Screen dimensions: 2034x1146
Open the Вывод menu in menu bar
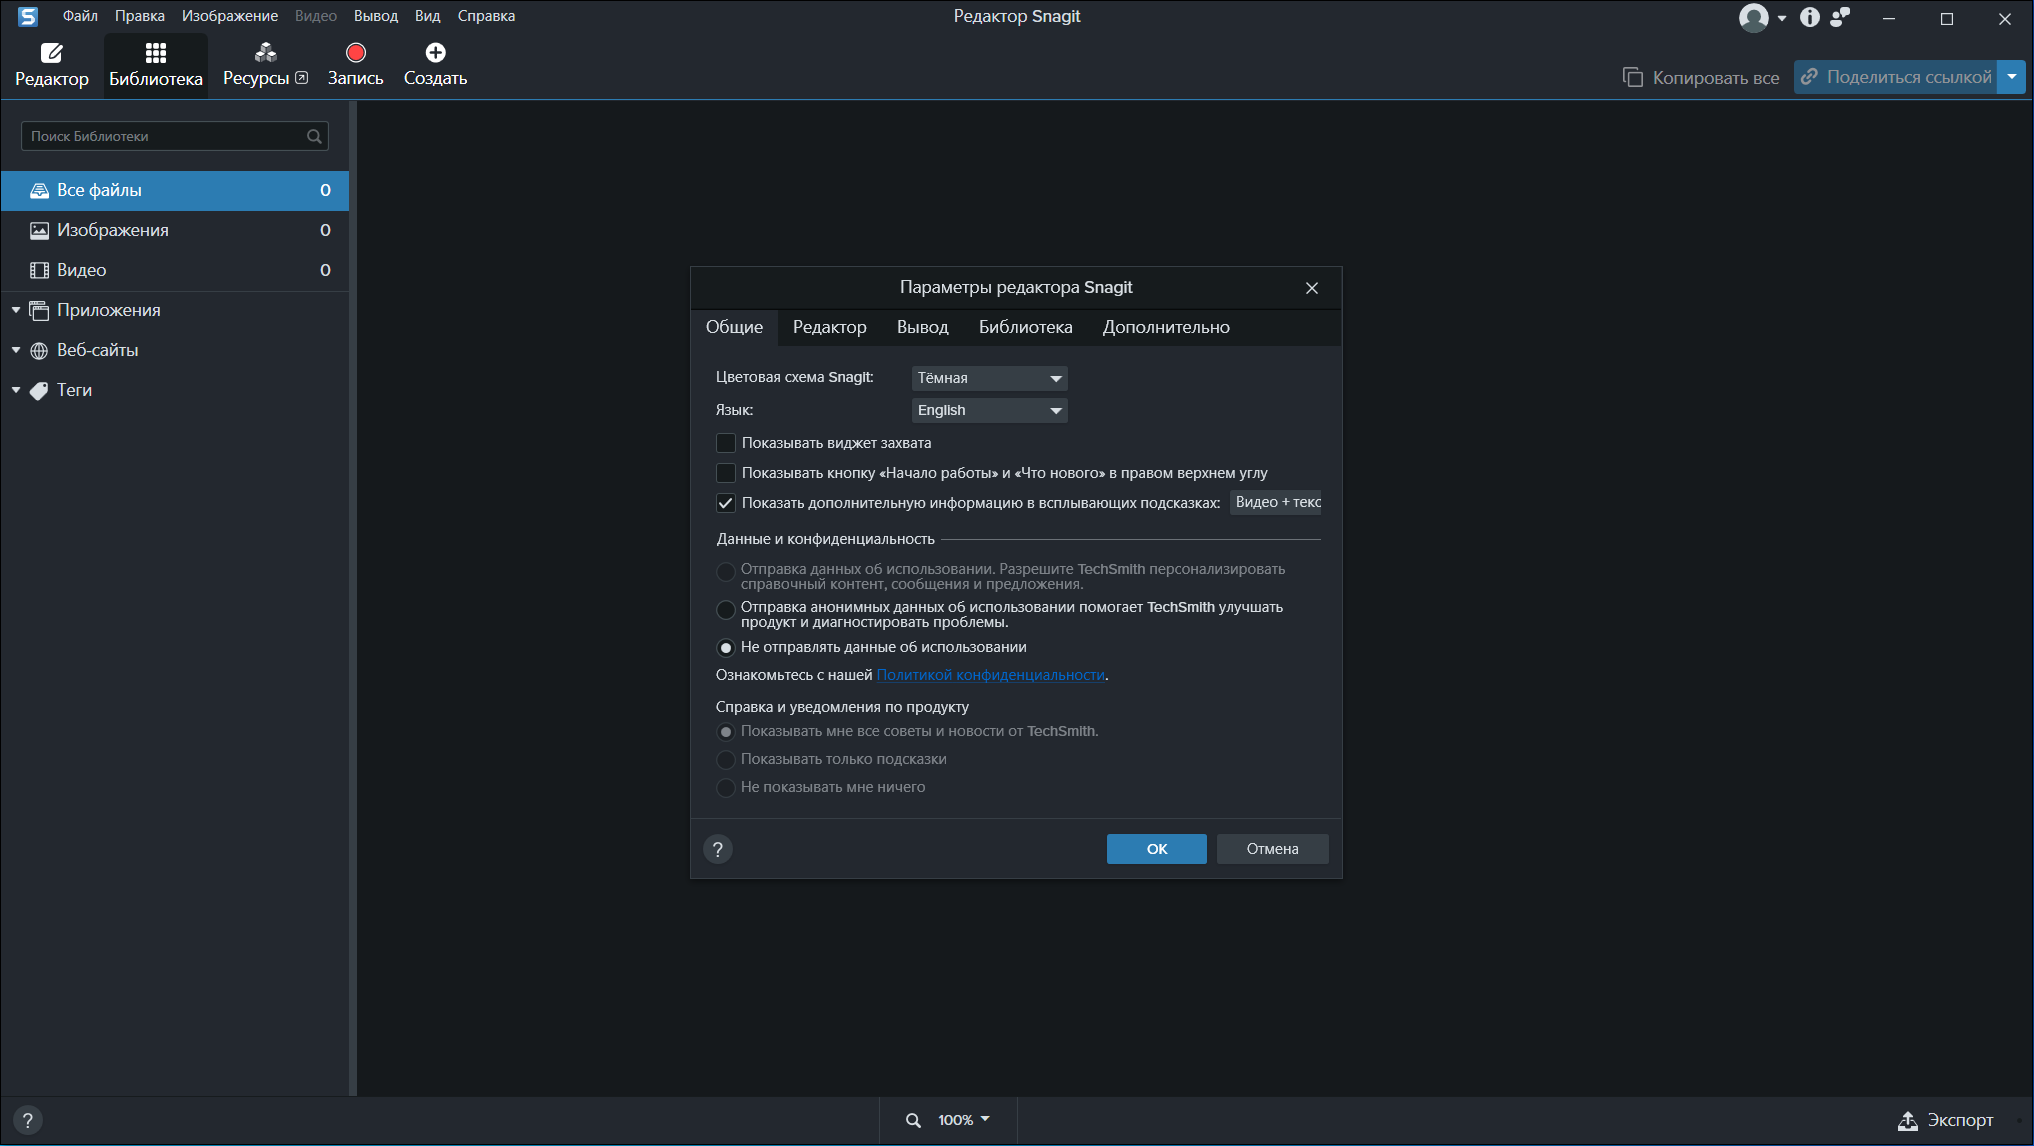[x=376, y=16]
